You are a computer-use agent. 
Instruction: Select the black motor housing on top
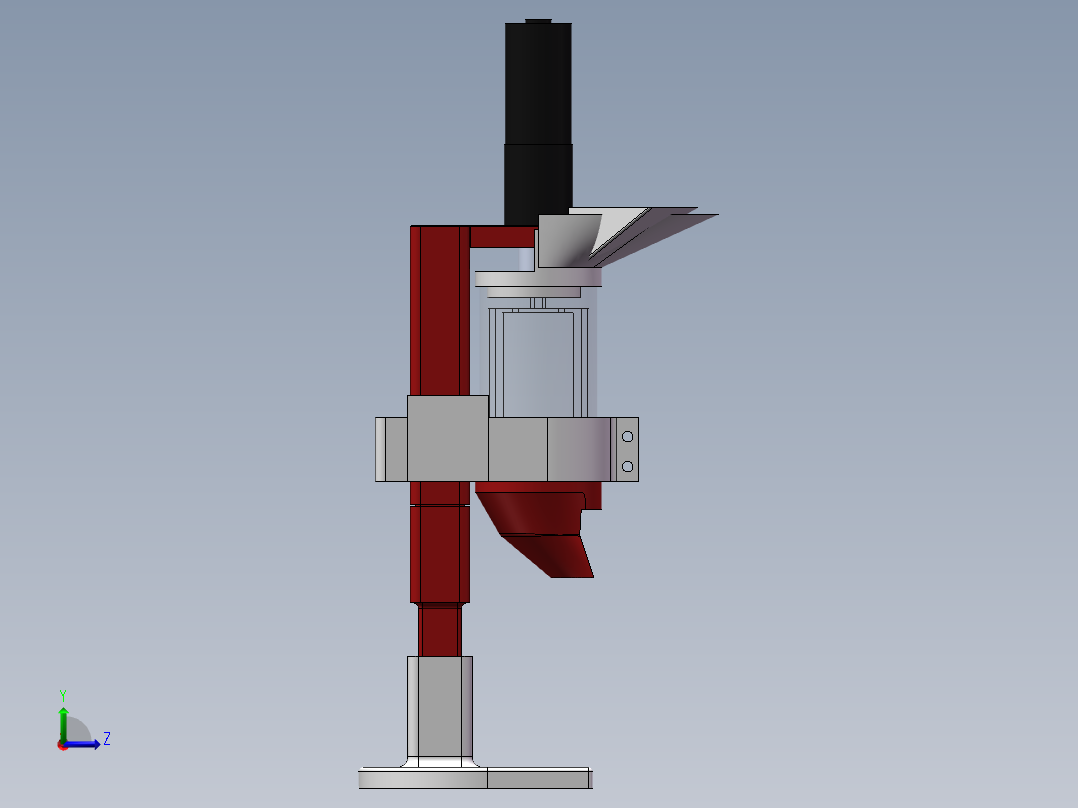(538, 122)
